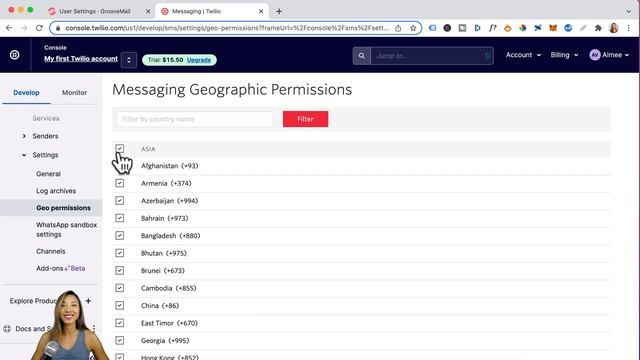640x360 pixels.
Task: Click the Filter by country name field
Action: (195, 119)
